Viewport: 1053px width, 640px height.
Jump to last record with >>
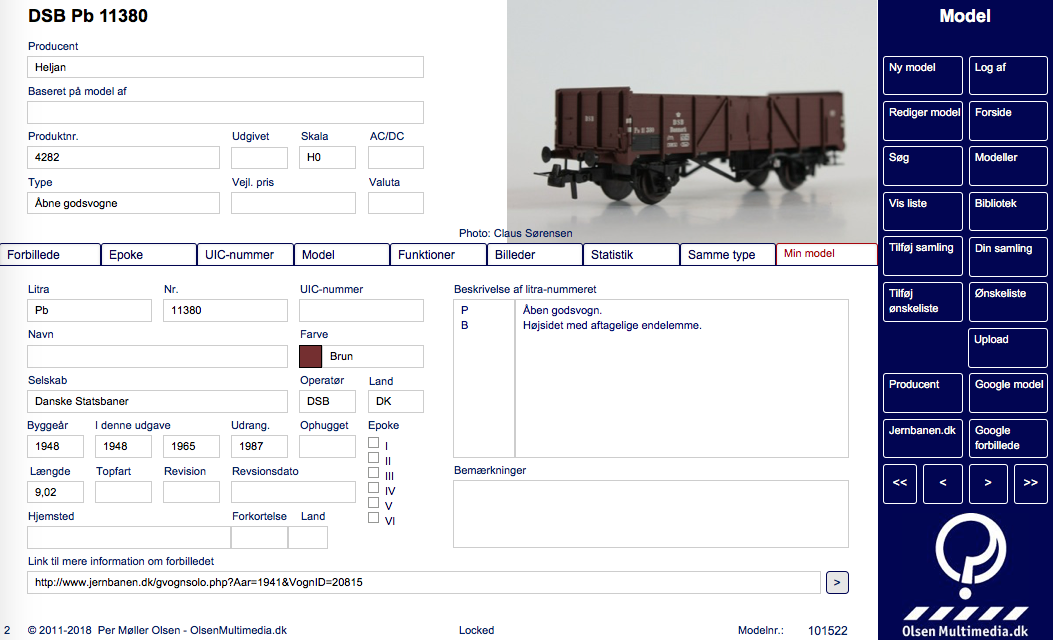click(1031, 484)
